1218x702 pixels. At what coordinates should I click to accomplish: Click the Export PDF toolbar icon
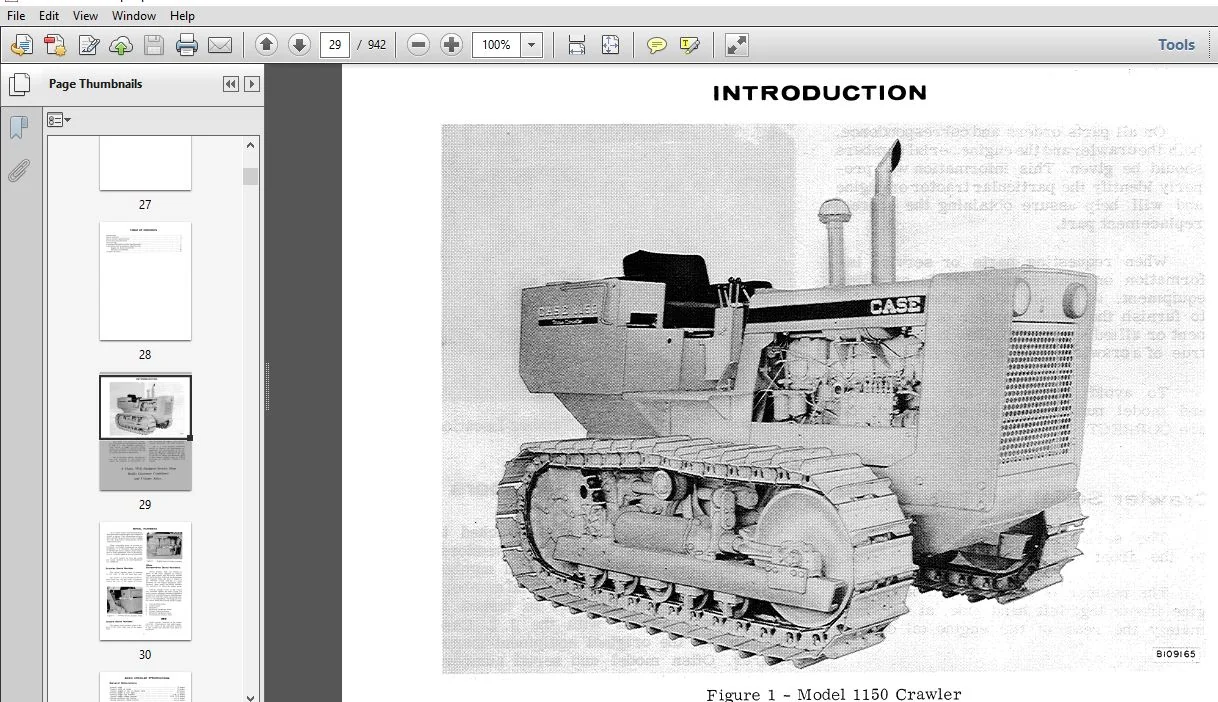(x=55, y=45)
